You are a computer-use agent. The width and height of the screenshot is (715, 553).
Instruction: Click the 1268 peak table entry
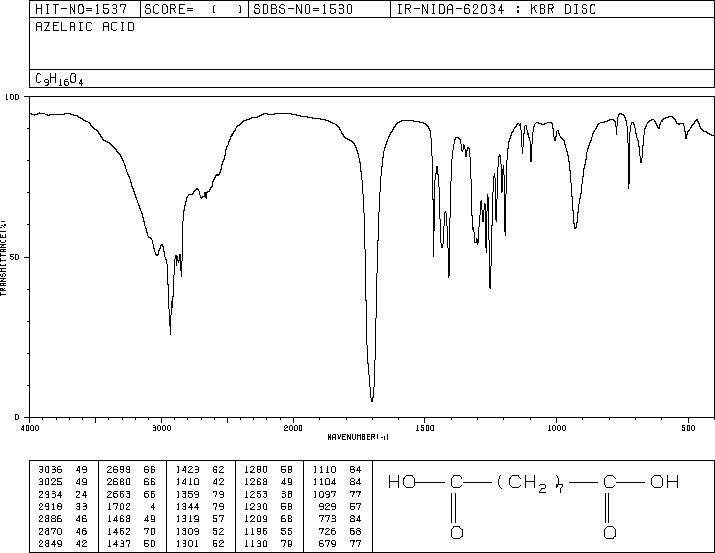[x=268, y=482]
